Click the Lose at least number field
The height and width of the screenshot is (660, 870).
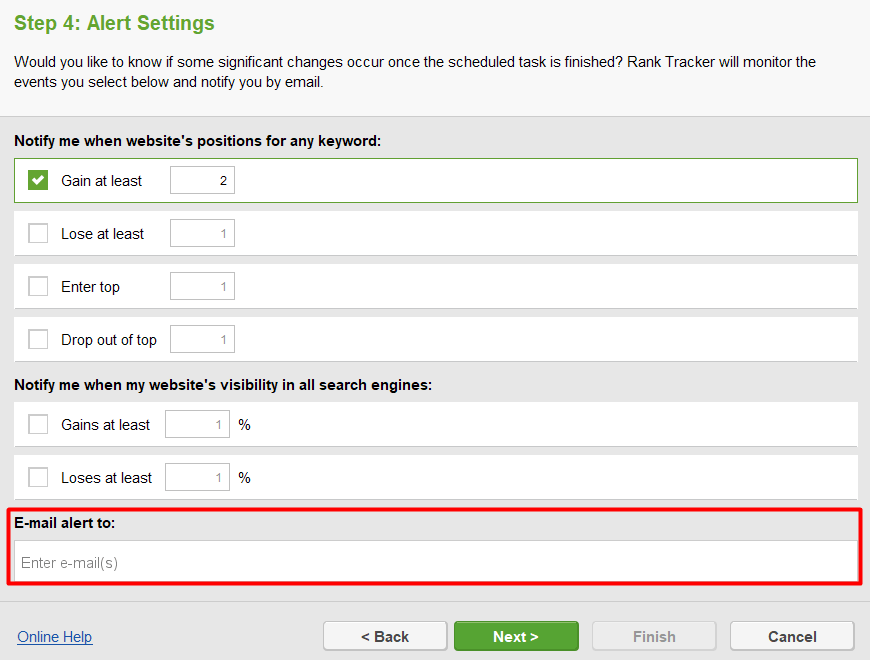[x=203, y=233]
